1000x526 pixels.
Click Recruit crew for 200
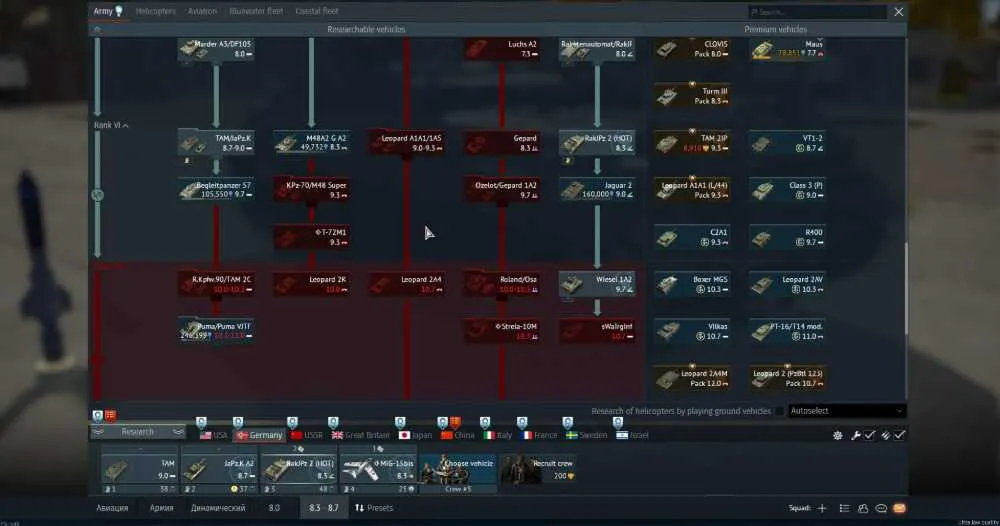click(x=538, y=470)
